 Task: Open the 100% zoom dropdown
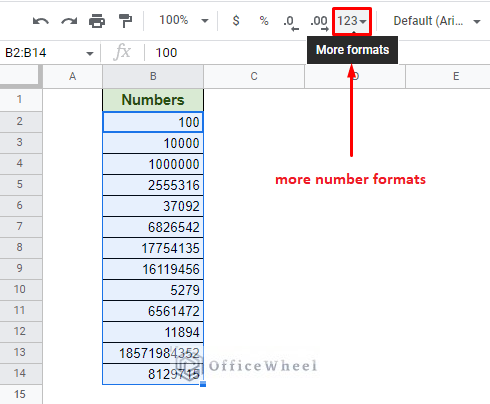(x=183, y=21)
